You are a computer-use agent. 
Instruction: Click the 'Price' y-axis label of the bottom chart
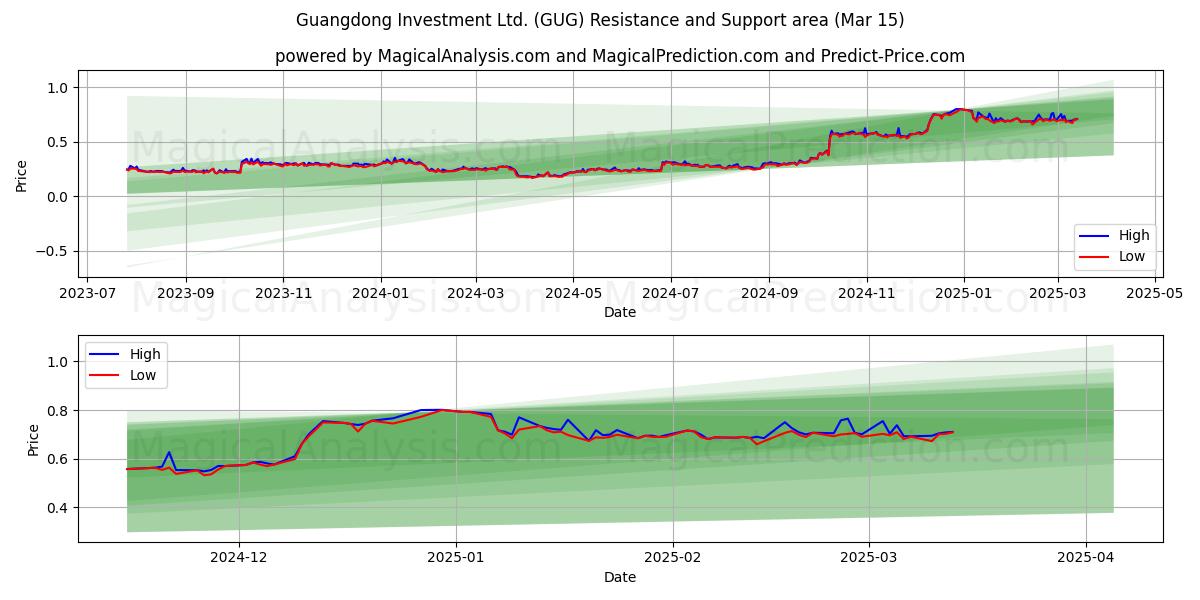[33, 440]
